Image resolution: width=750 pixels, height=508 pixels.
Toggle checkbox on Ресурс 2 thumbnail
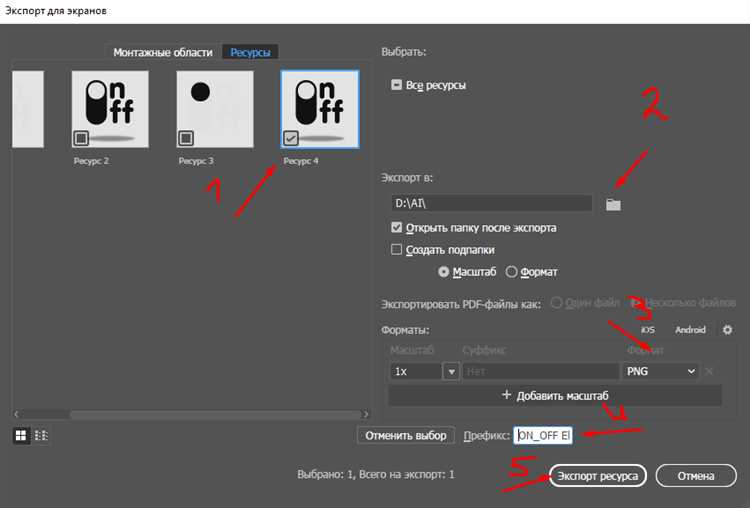point(81,139)
